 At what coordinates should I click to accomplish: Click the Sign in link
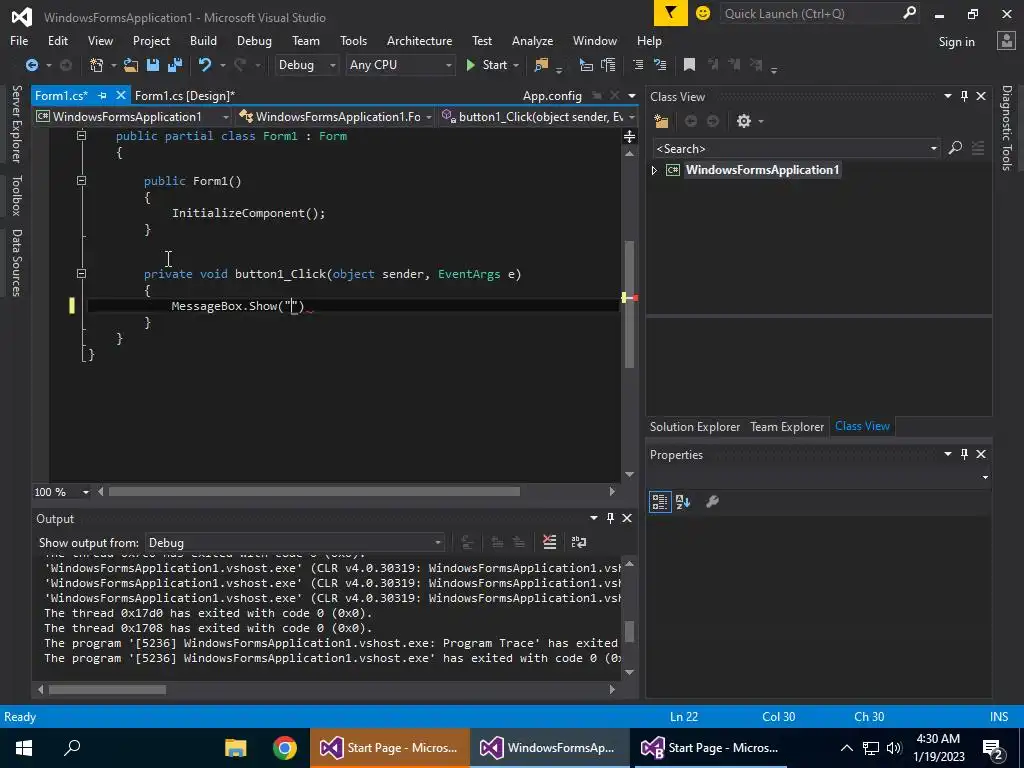956,41
